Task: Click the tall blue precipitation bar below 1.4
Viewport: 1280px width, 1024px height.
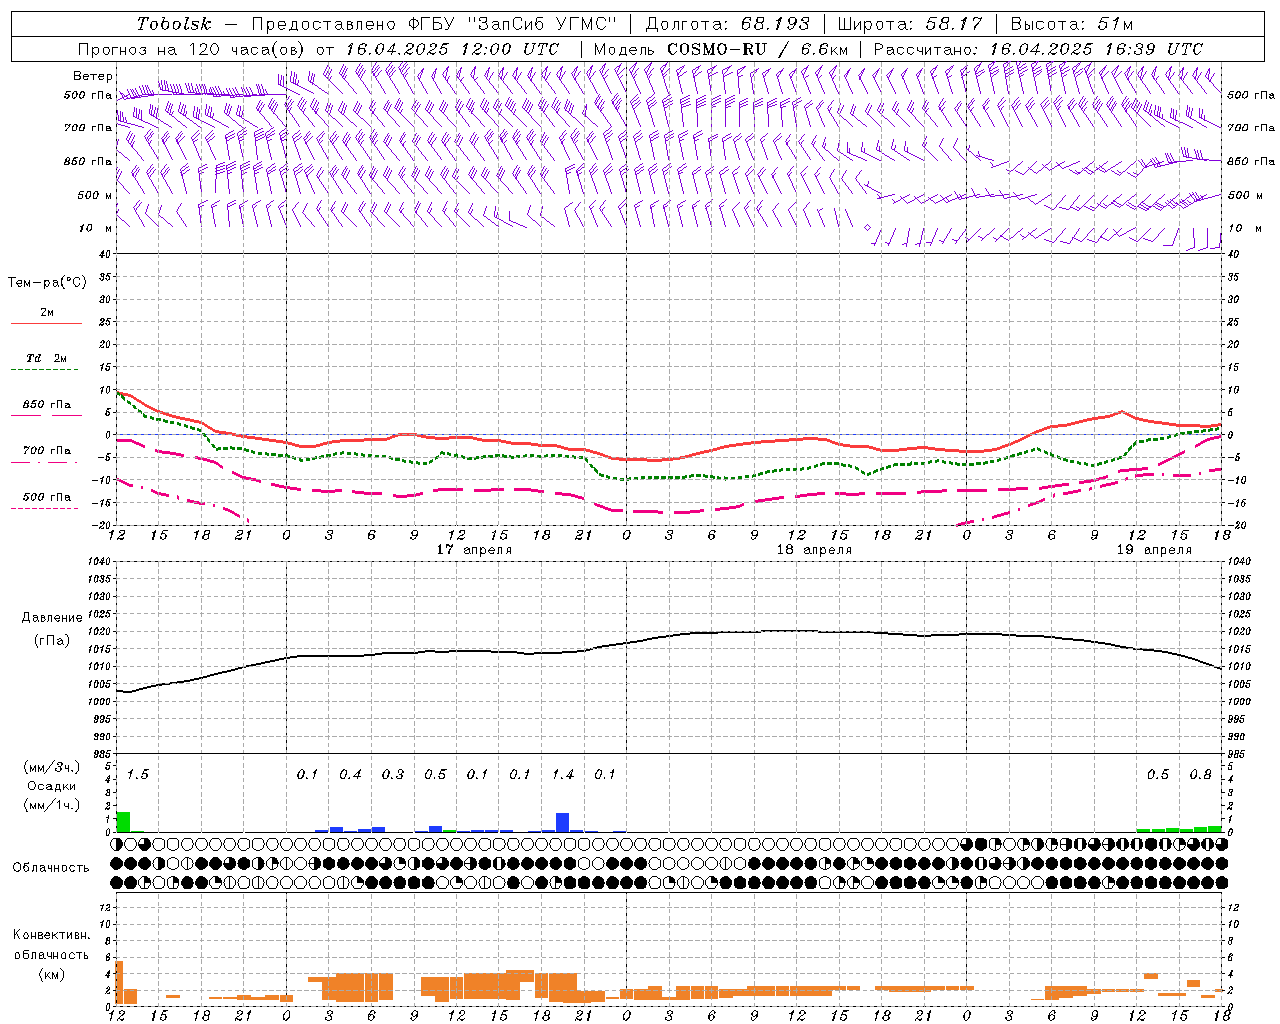Action: (x=562, y=822)
